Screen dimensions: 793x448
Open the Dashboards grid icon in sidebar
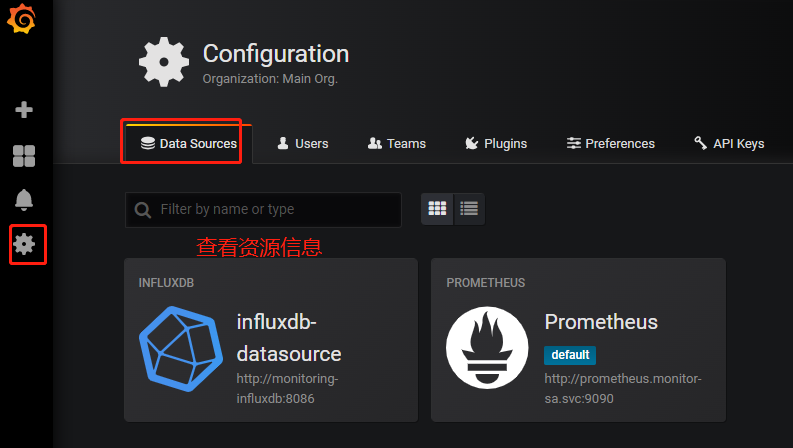tap(24, 156)
